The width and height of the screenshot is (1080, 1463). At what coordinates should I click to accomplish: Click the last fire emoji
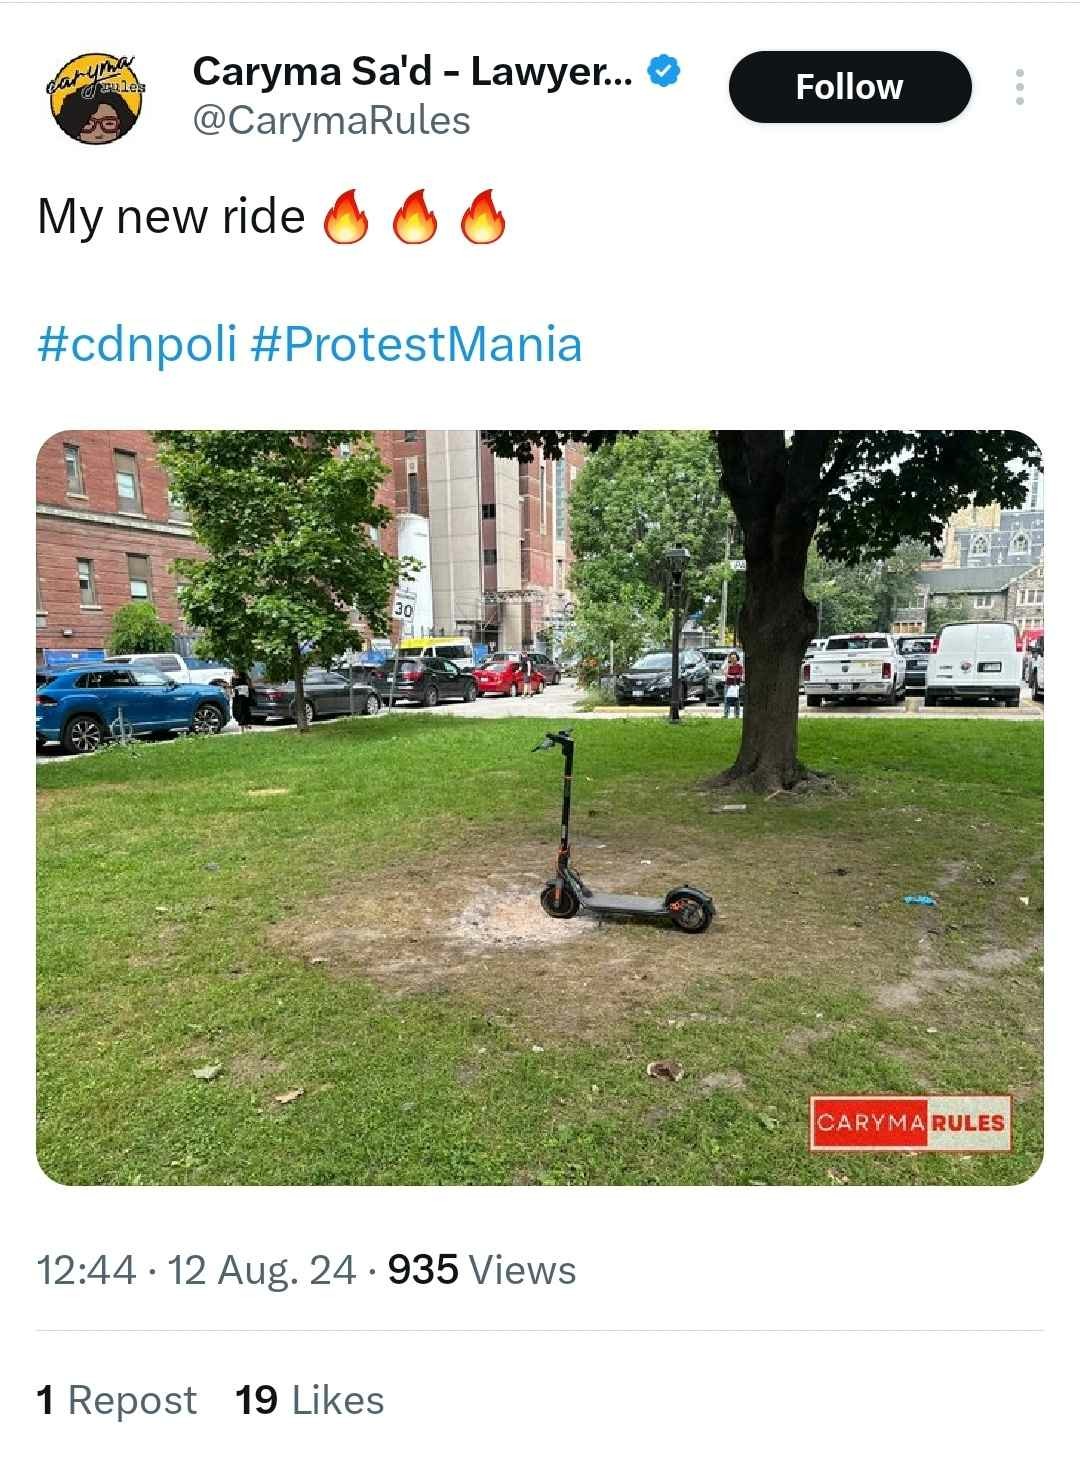(x=483, y=216)
